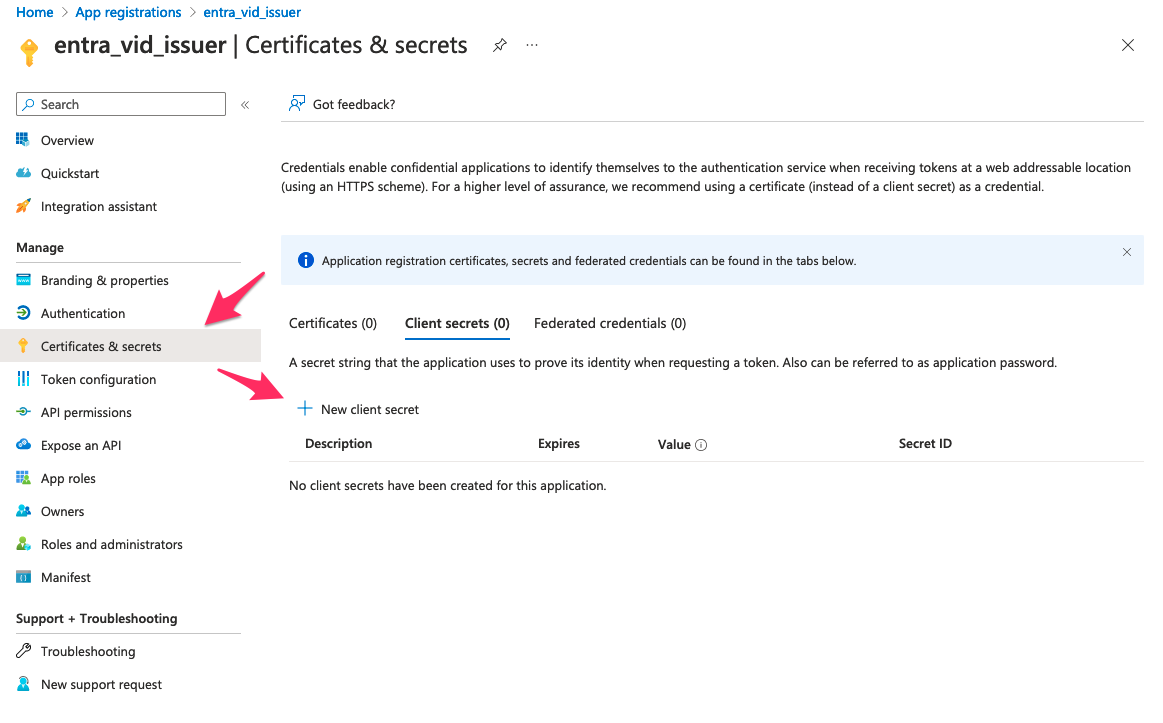The height and width of the screenshot is (723, 1163).
Task: Open the ellipsis more options menu
Action: (532, 46)
